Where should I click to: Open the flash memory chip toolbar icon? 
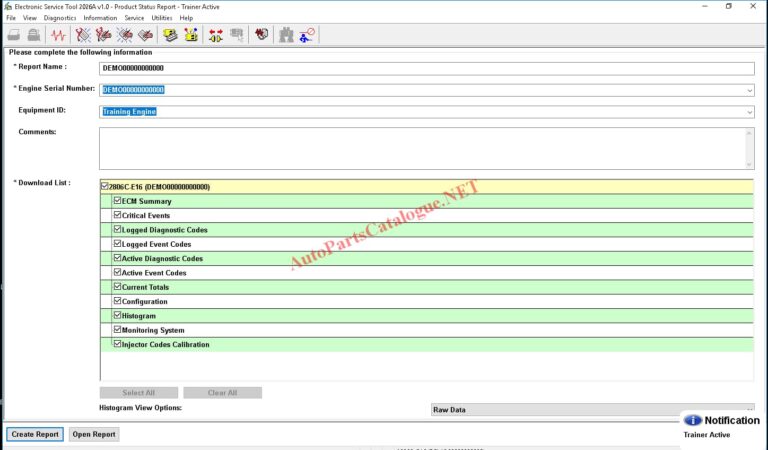[261, 35]
